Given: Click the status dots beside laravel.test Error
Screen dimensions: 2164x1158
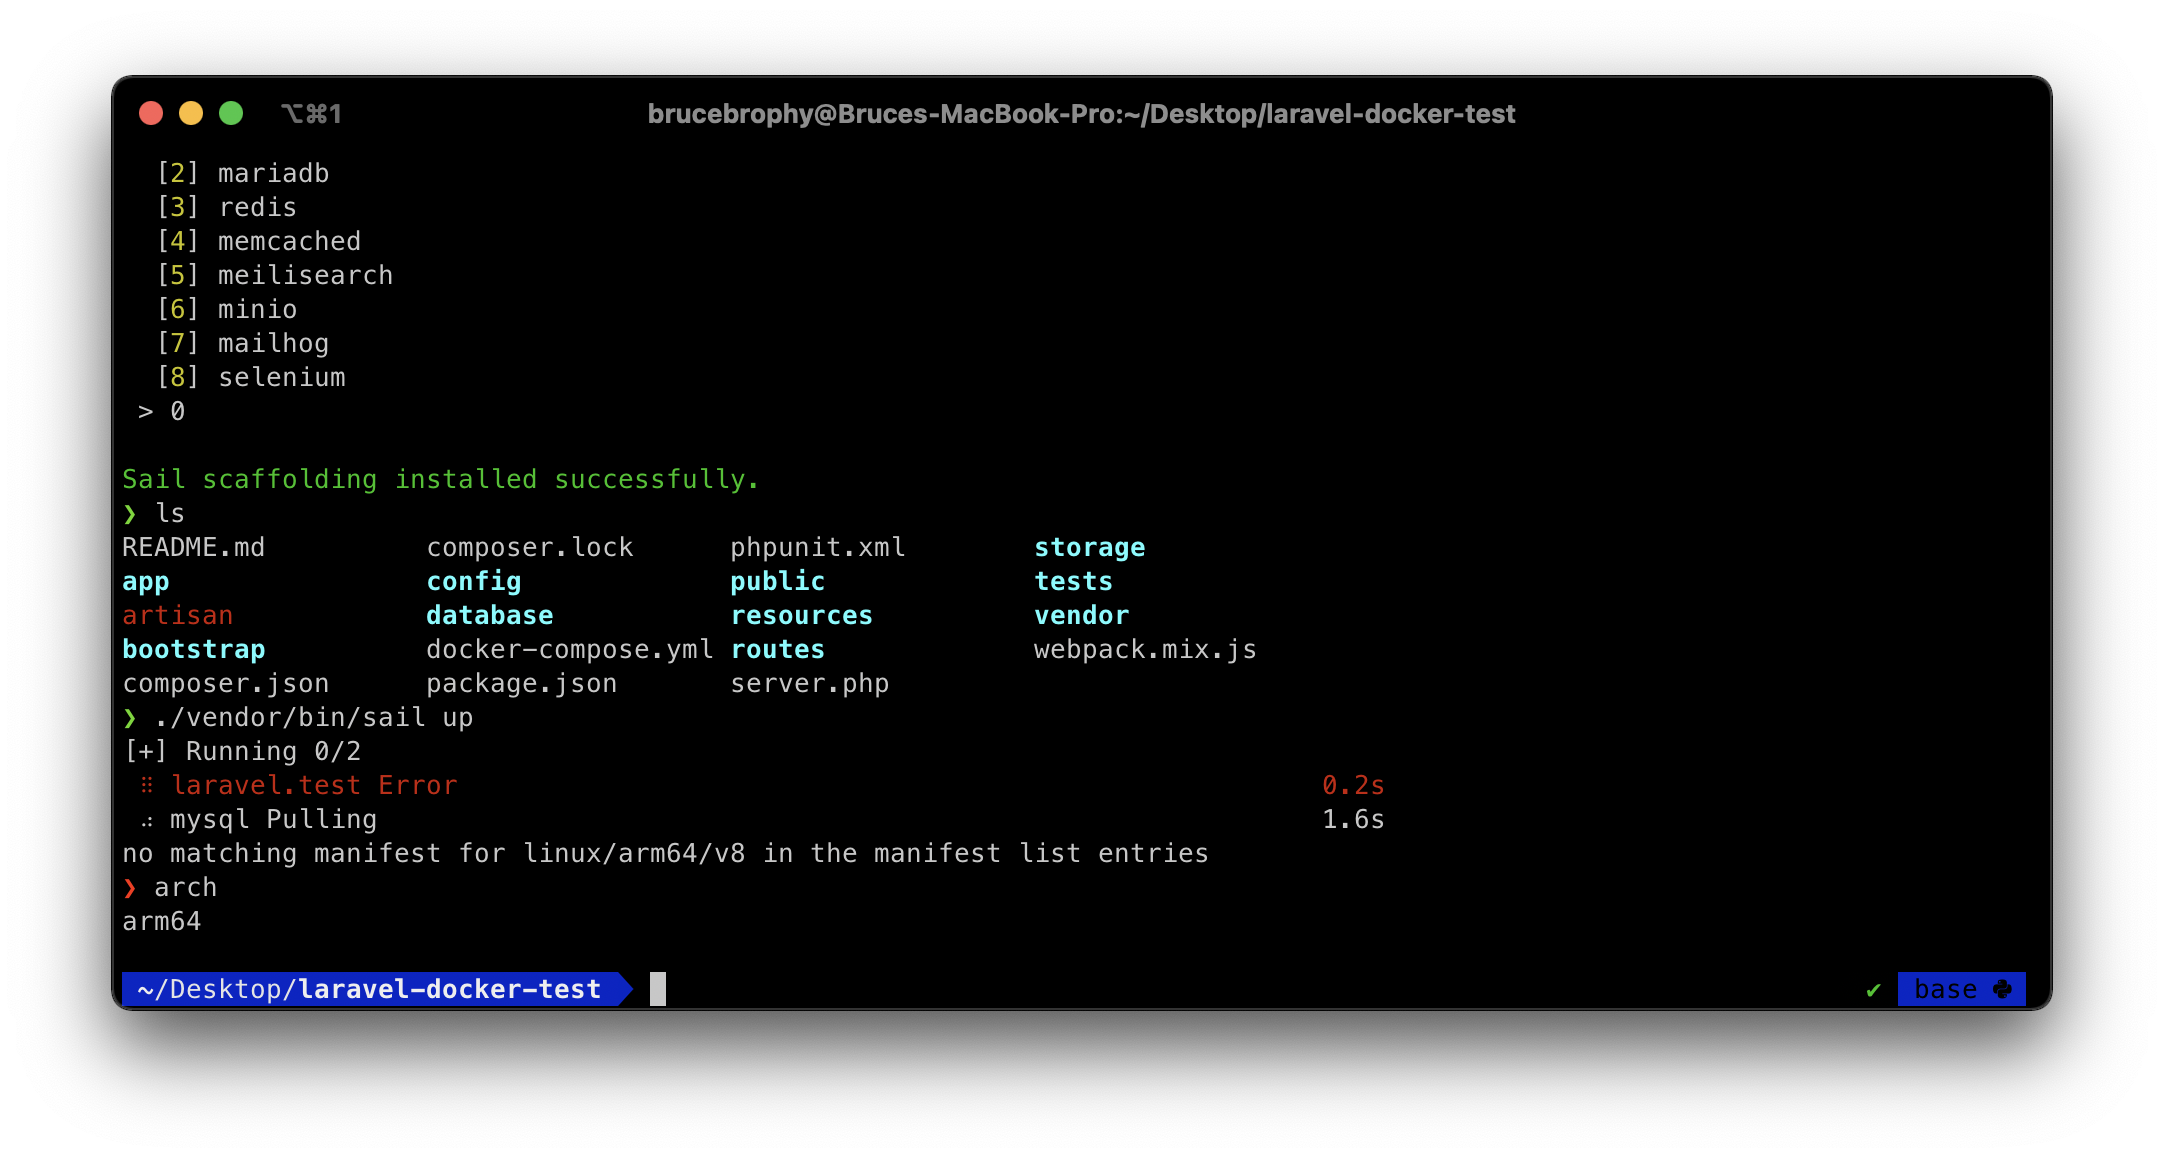Looking at the screenshot, I should coord(147,785).
